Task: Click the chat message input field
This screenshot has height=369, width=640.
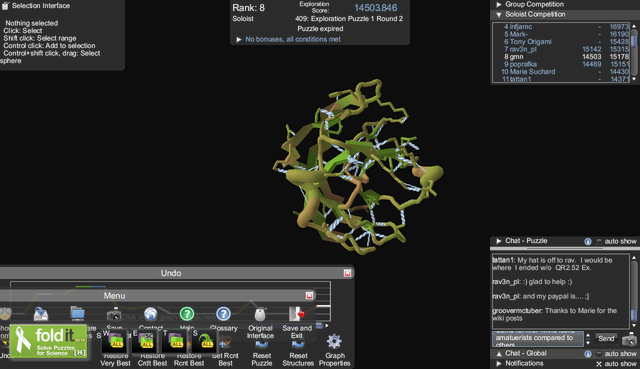Action: tap(538, 339)
